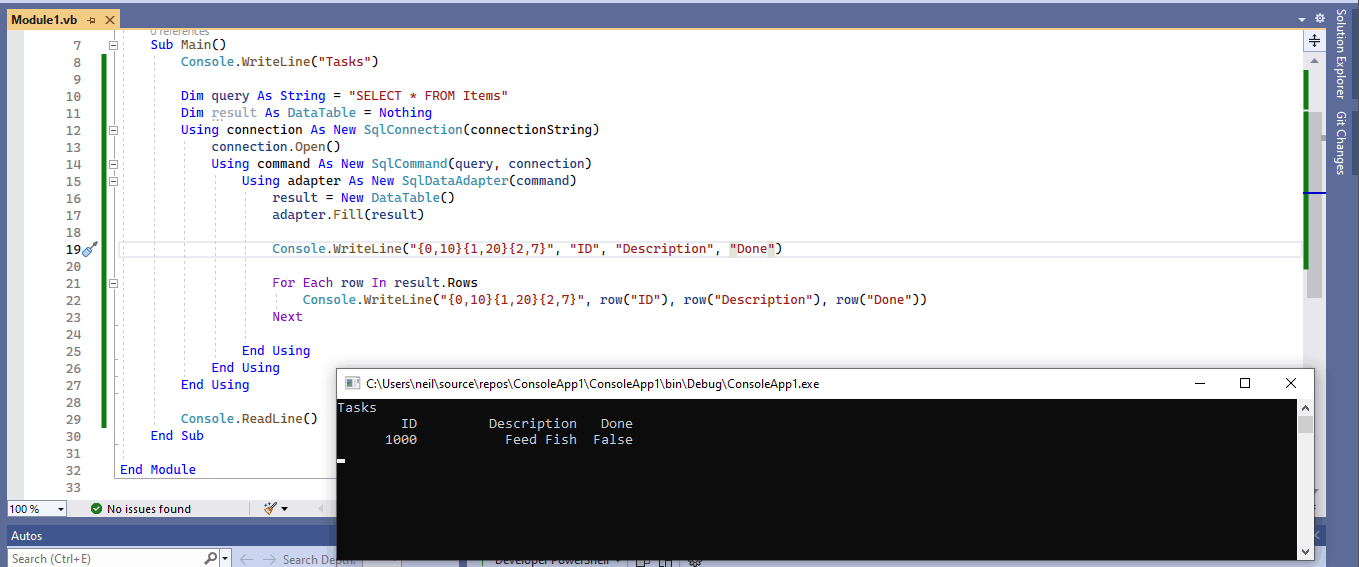Viewport: 1359px width, 567px height.
Task: Focus the Autos Search (Ctrl+E) field
Action: pos(105,559)
